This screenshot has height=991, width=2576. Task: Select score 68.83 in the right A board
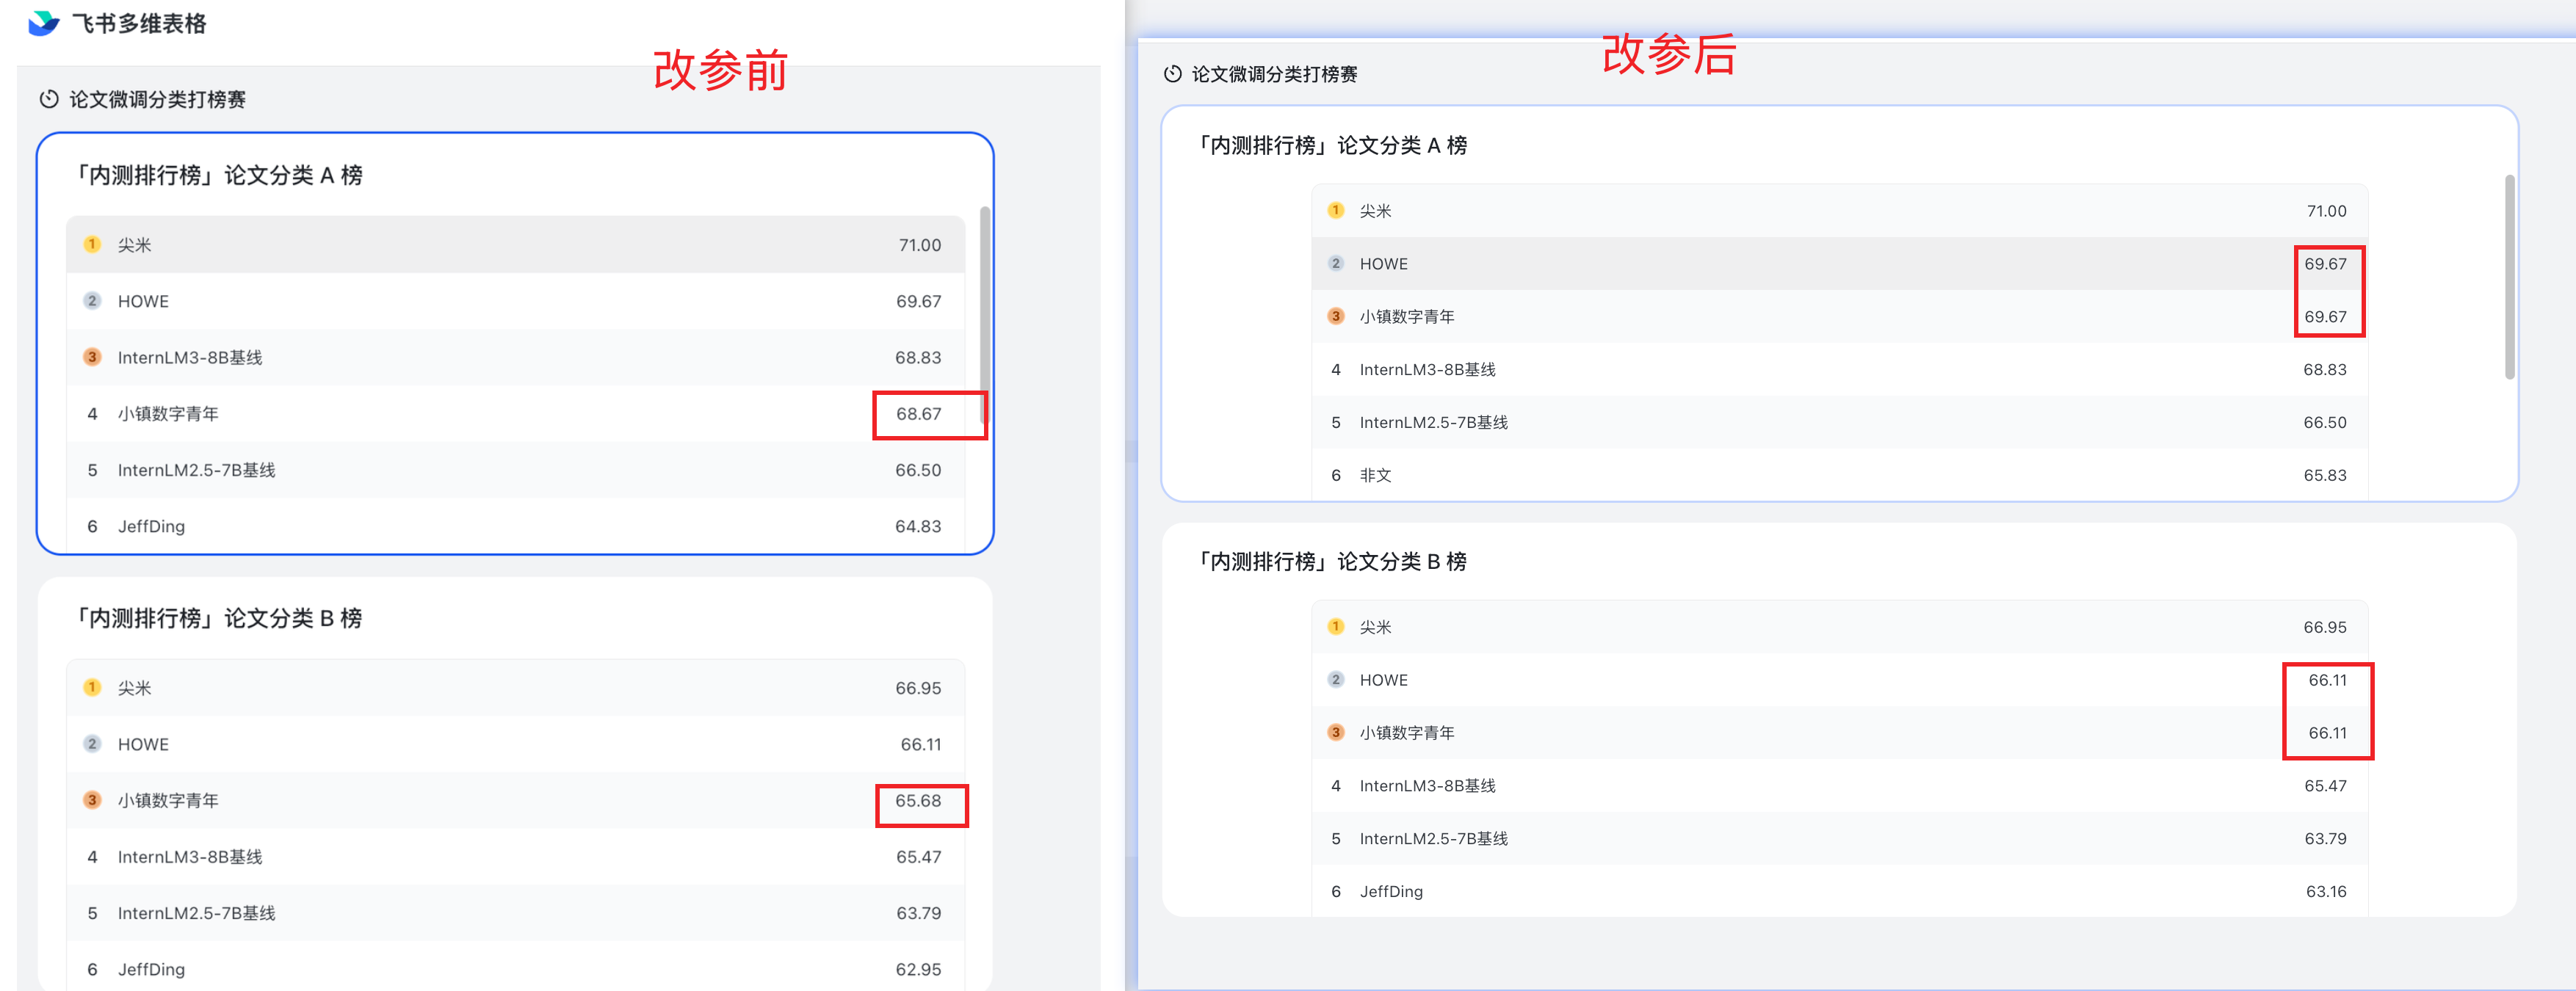2325,370
